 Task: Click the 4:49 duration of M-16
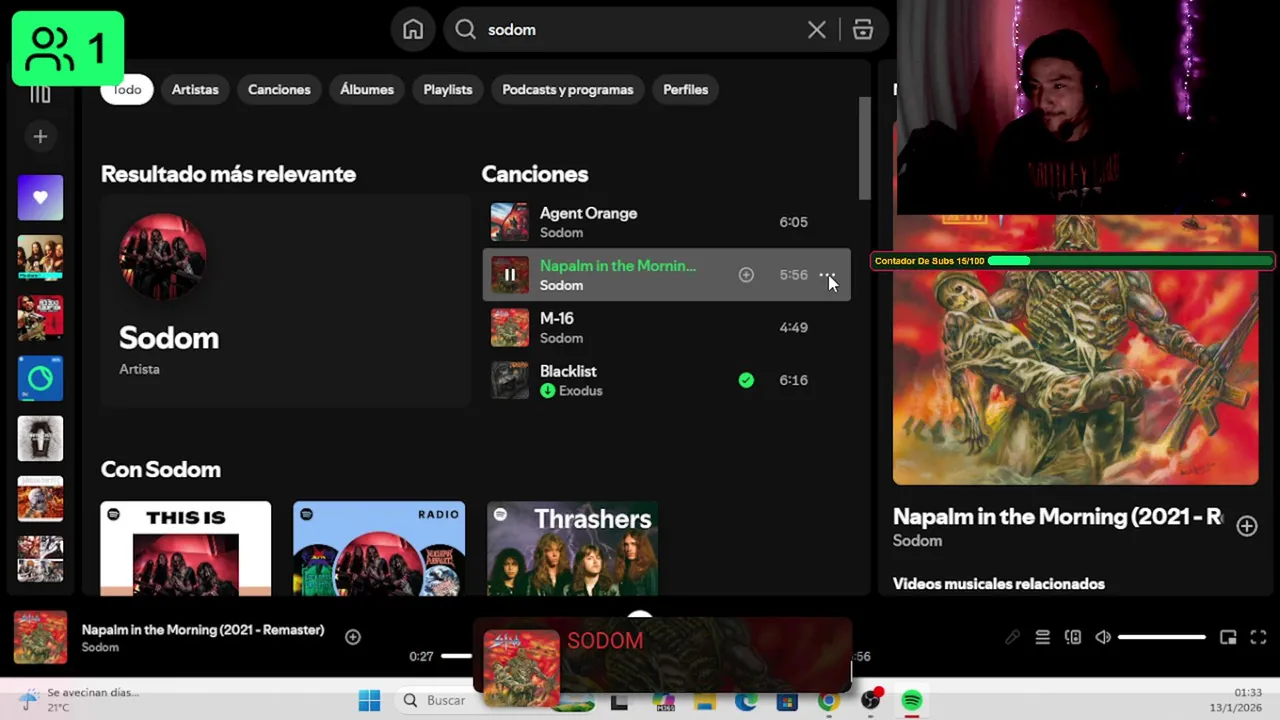click(794, 328)
